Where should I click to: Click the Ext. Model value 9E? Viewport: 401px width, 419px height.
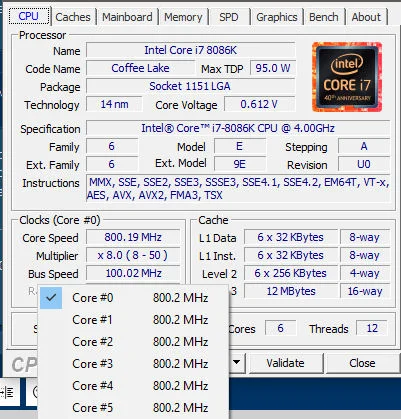click(240, 164)
